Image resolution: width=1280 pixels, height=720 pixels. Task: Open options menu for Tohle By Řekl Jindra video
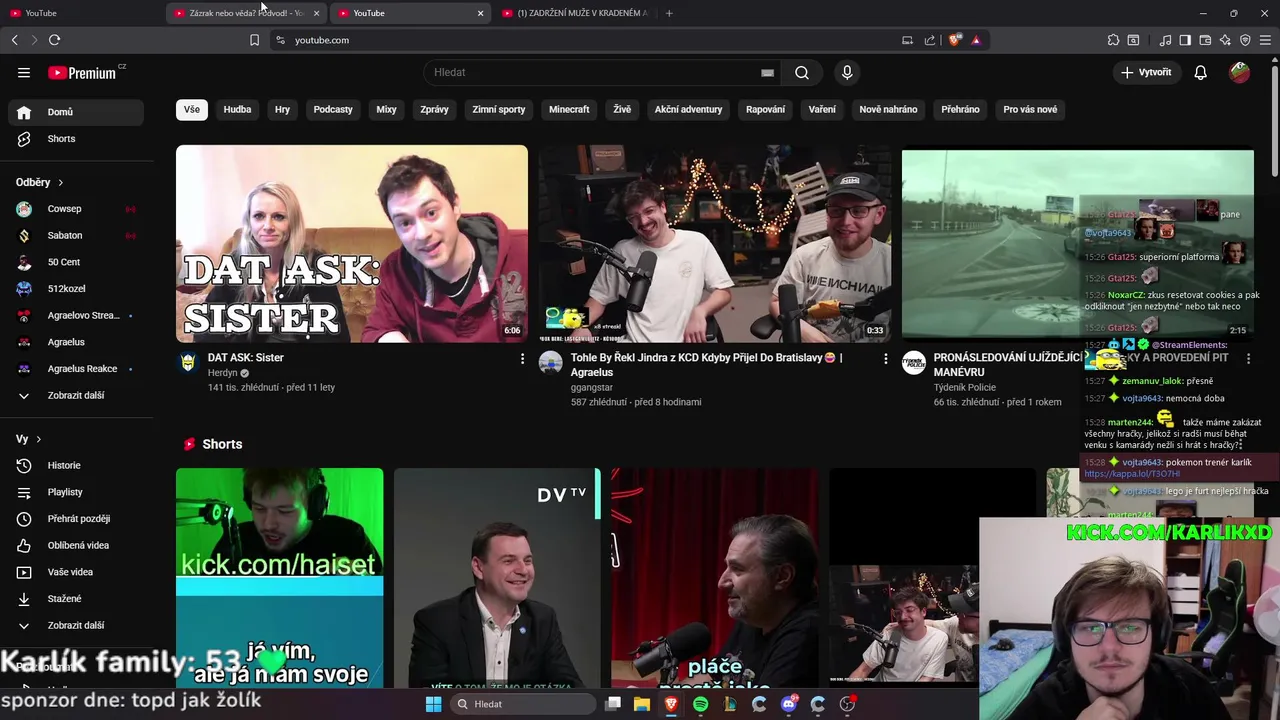click(x=885, y=358)
